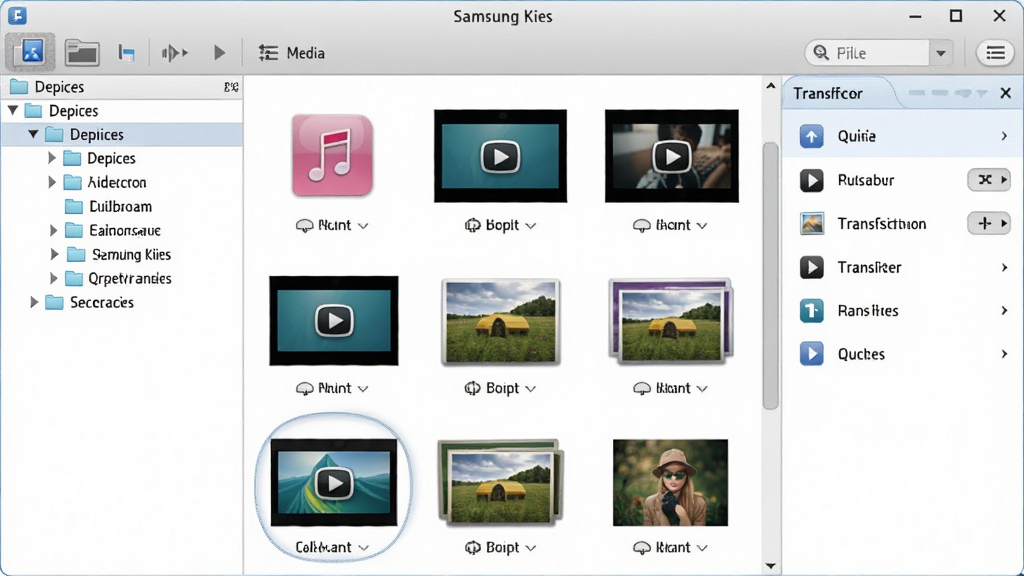Open the circled Colbkant video thumbnail
Image resolution: width=1024 pixels, height=576 pixels.
point(334,483)
